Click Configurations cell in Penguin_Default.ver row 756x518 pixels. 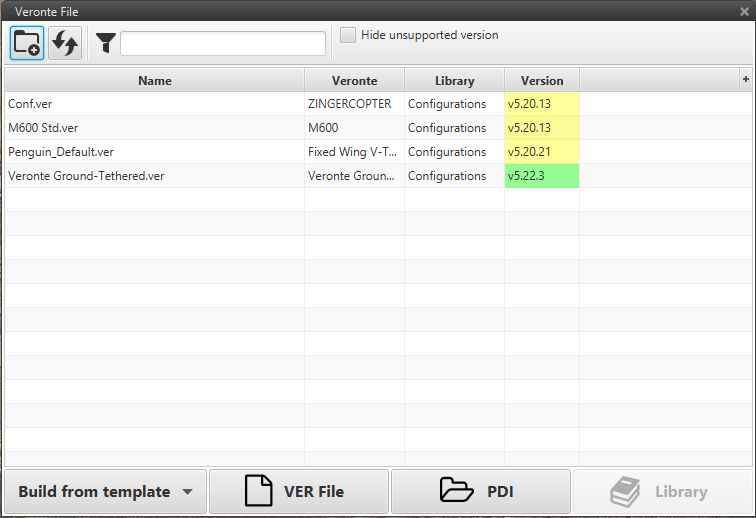[455, 152]
